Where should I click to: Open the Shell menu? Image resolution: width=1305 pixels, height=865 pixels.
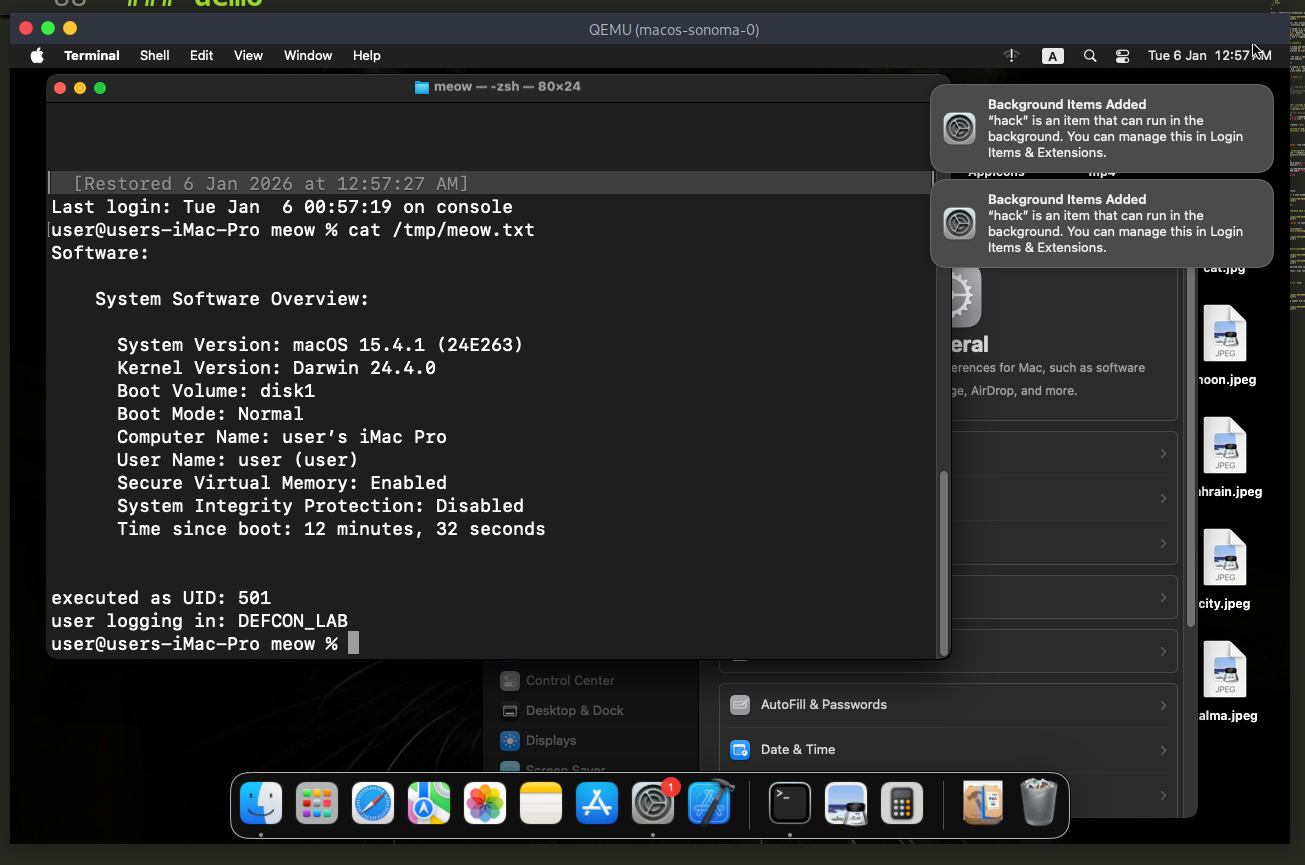point(154,56)
